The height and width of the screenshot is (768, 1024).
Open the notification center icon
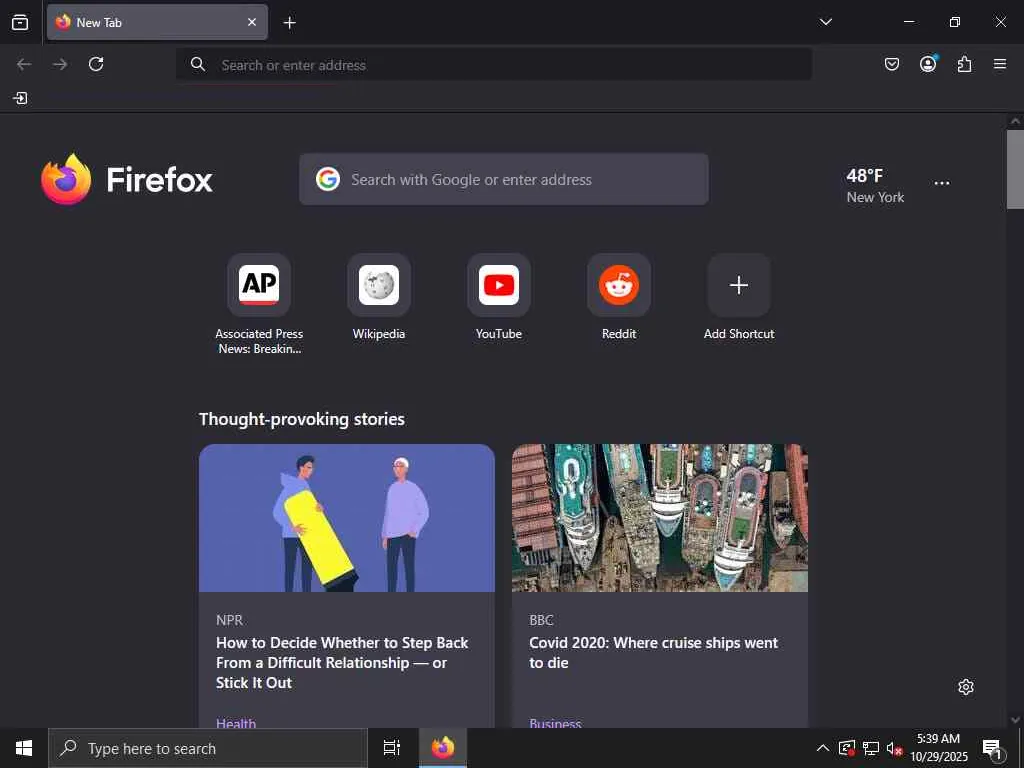993,749
